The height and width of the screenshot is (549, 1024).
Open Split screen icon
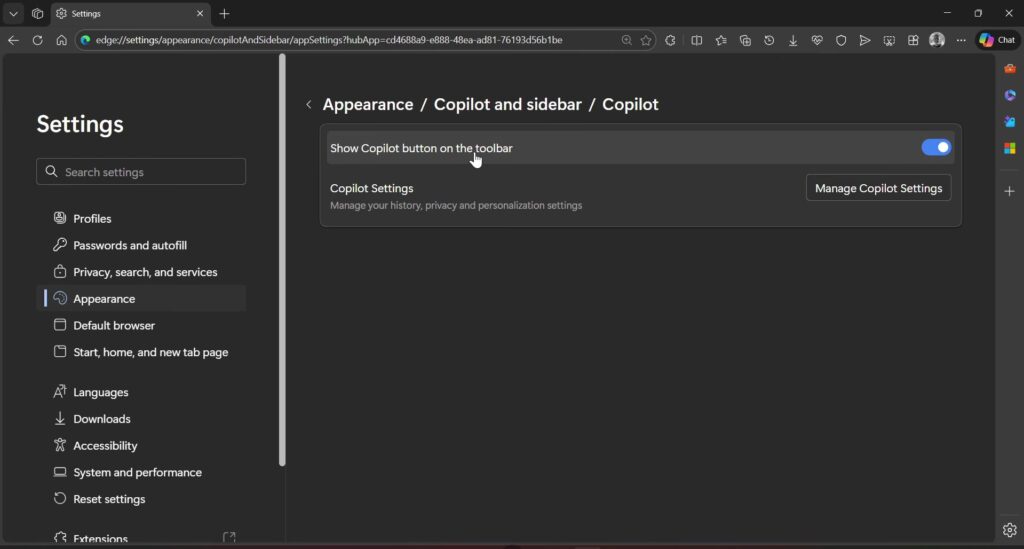coord(697,40)
